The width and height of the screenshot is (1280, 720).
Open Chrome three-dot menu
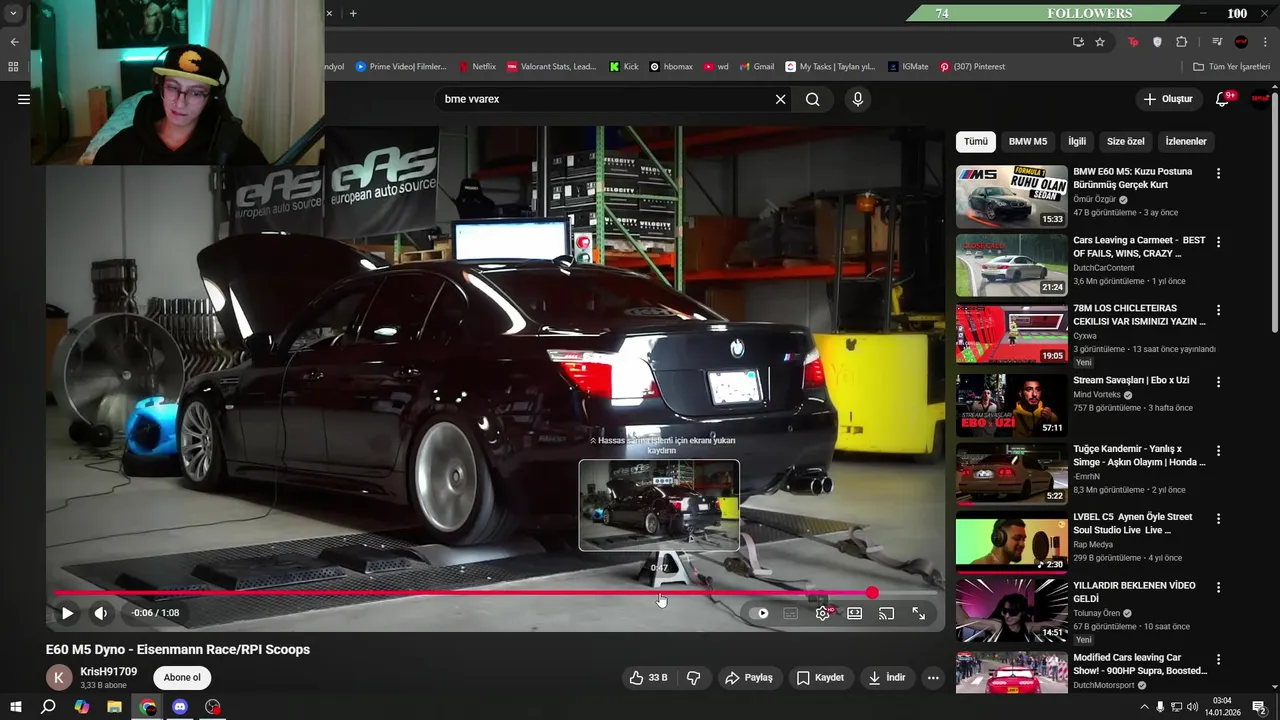(1265, 42)
